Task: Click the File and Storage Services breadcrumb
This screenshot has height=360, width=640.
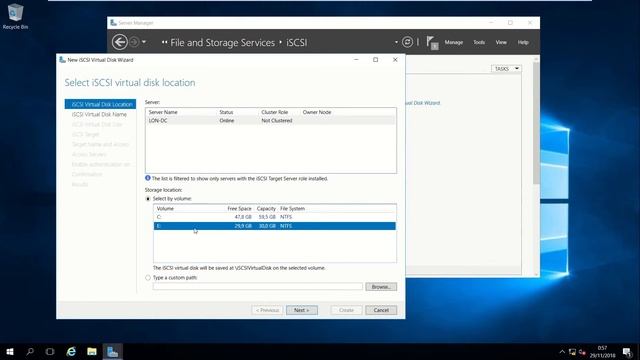Action: 222,42
